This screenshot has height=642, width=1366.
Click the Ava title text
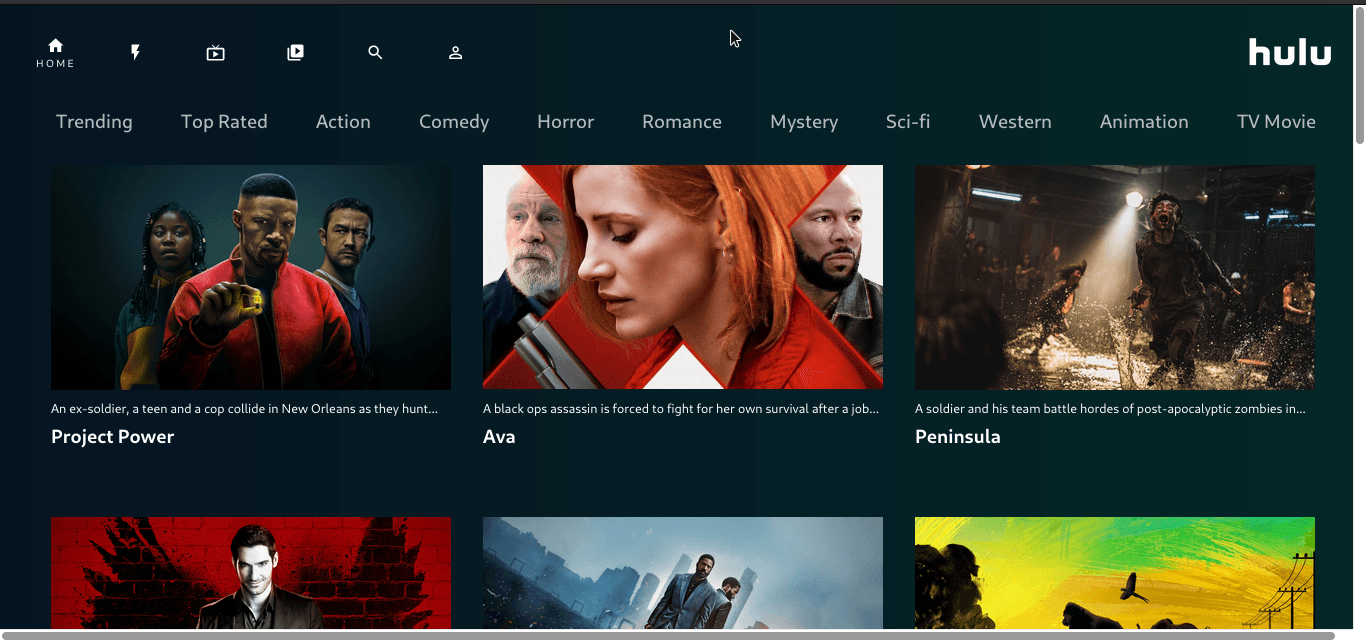[x=499, y=437]
